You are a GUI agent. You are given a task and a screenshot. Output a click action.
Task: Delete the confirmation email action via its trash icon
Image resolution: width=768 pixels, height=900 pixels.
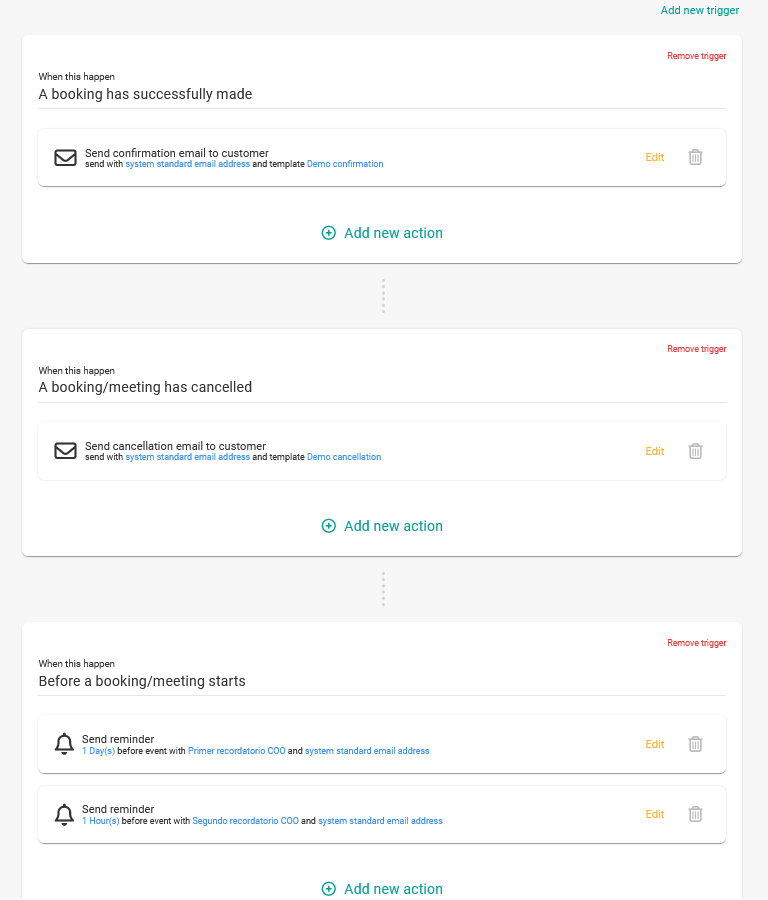[695, 157]
